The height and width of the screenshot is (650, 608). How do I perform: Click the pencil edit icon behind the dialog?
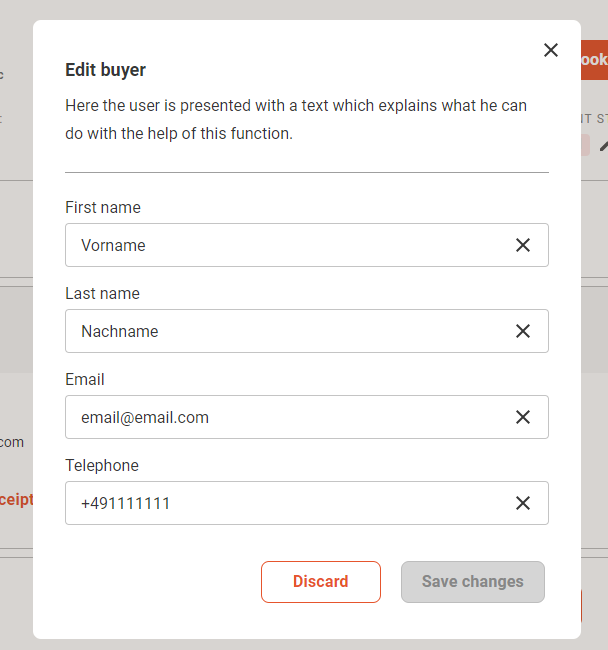[604, 146]
